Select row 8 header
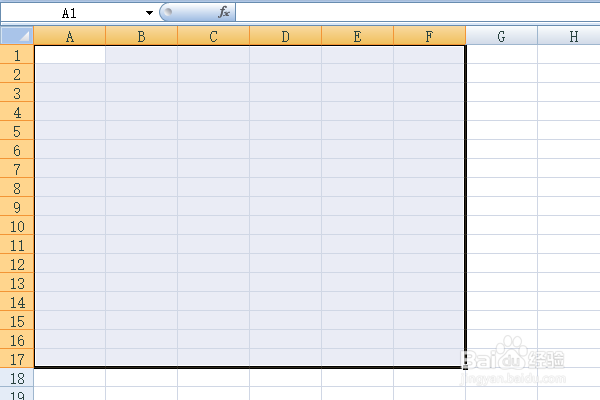 pyautogui.click(x=17, y=188)
